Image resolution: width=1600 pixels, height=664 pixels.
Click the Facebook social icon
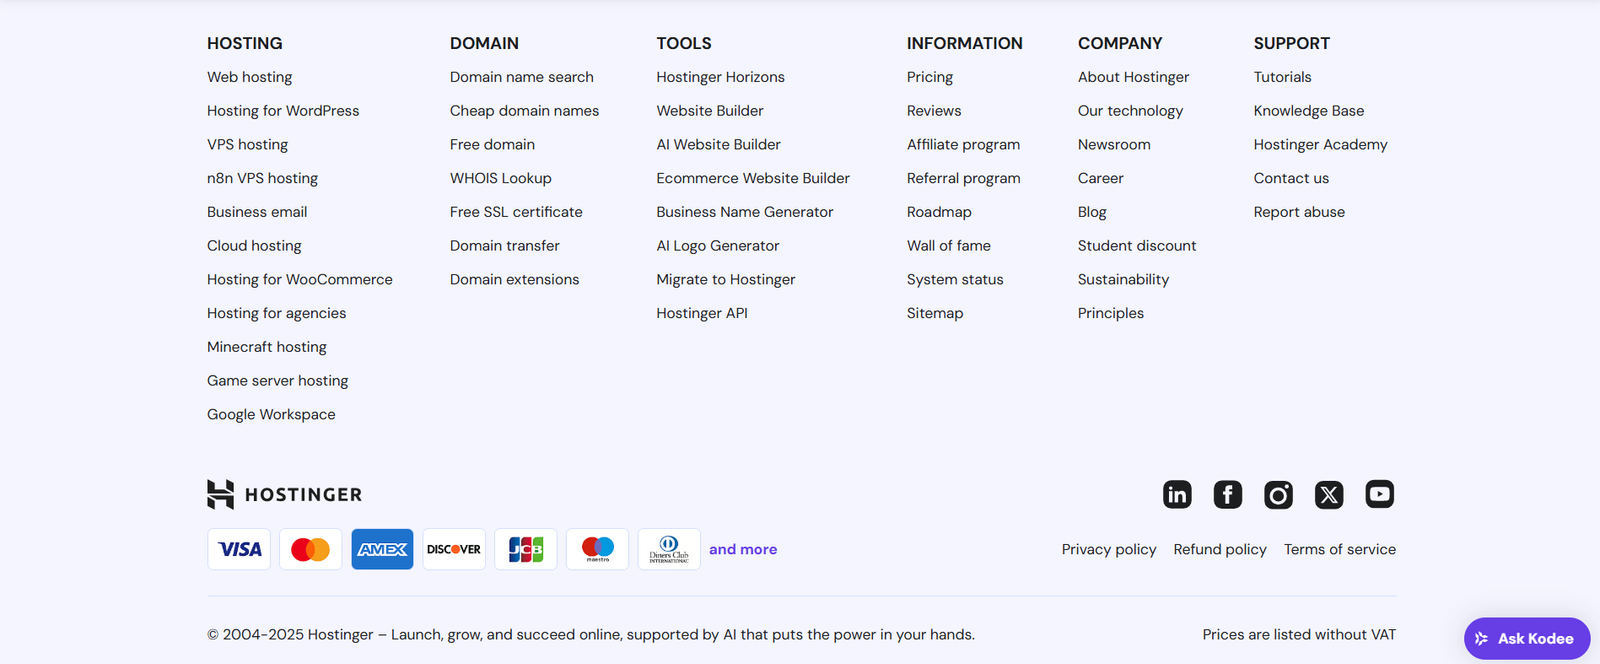point(1228,494)
